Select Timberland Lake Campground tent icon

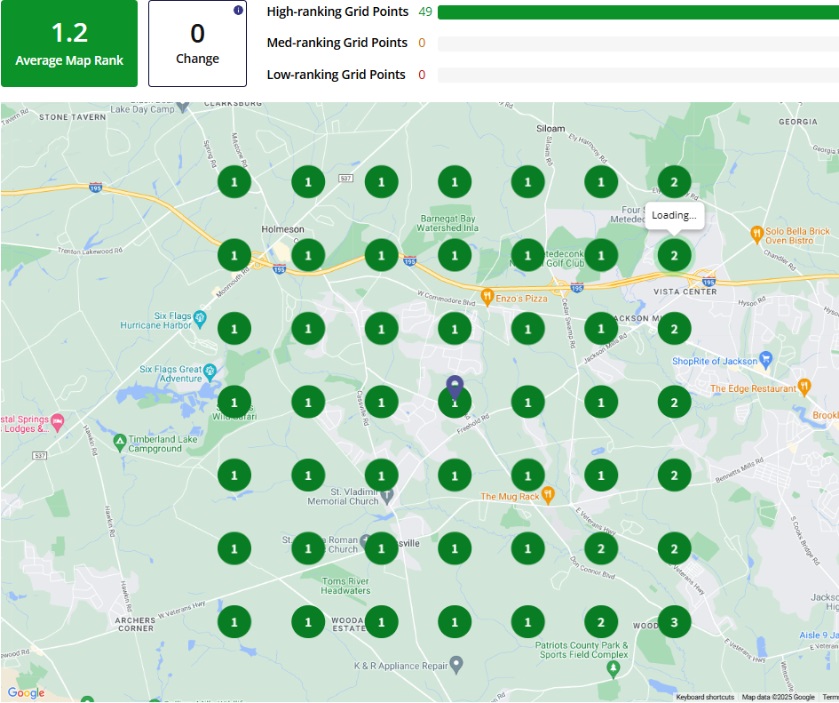120,442
